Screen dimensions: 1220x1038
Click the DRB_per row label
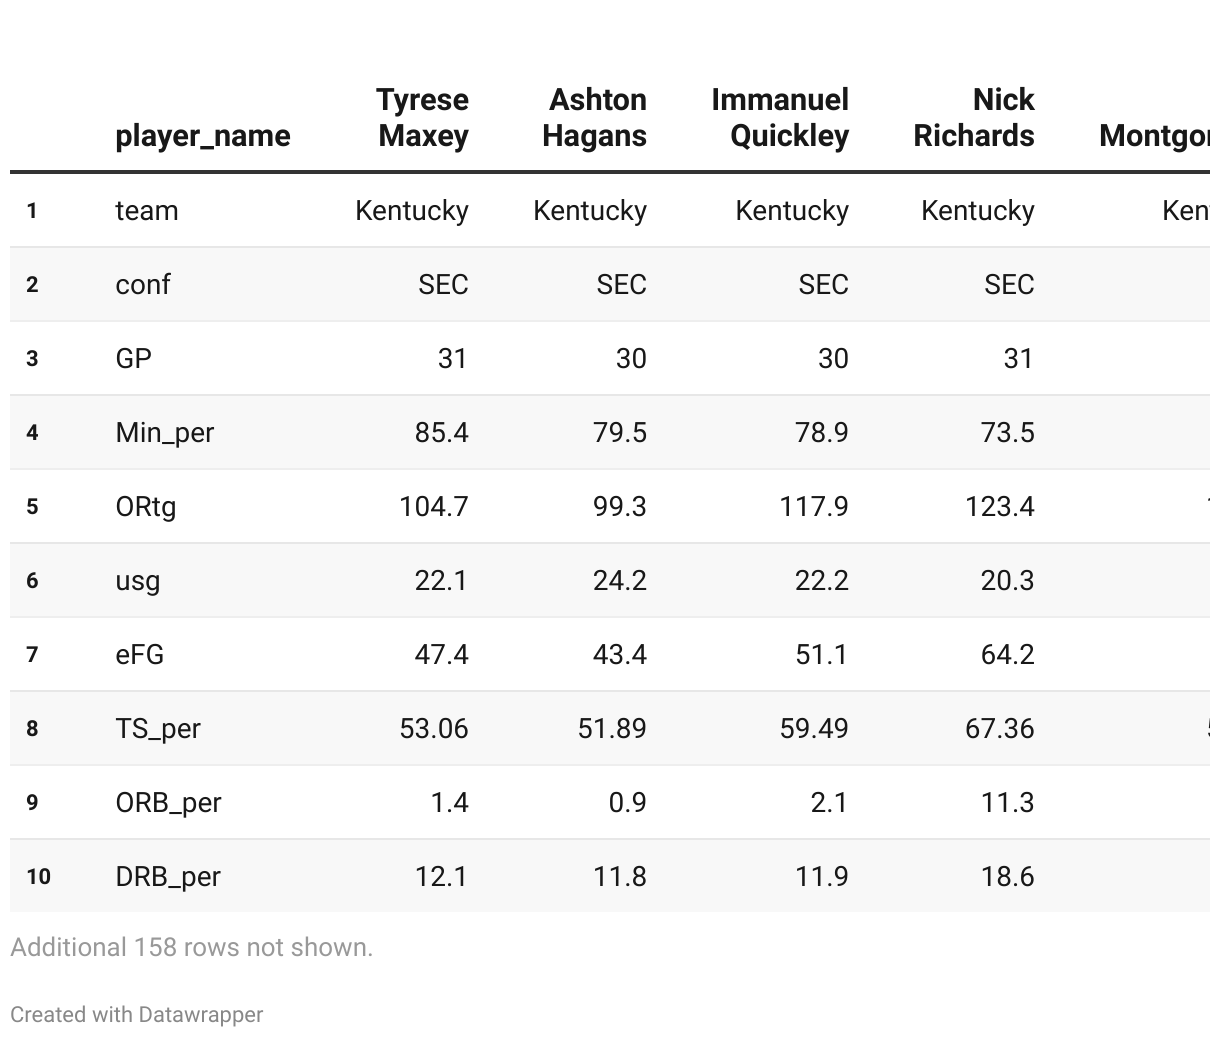point(168,877)
